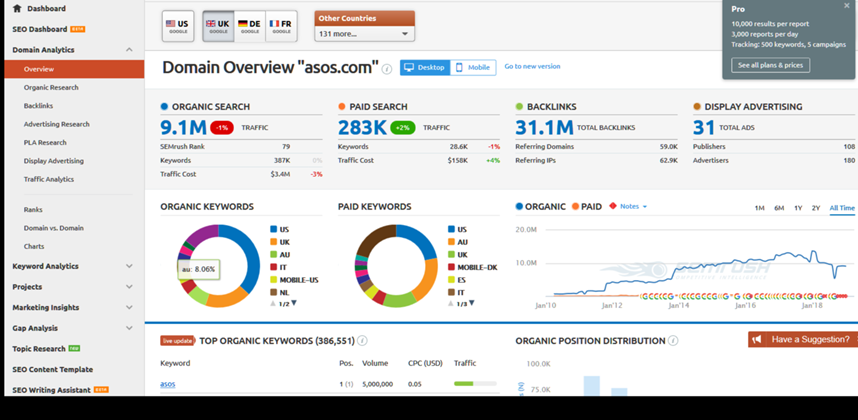The image size is (858, 420).
Task: Open PLA Research in the sidebar
Action: click(45, 143)
